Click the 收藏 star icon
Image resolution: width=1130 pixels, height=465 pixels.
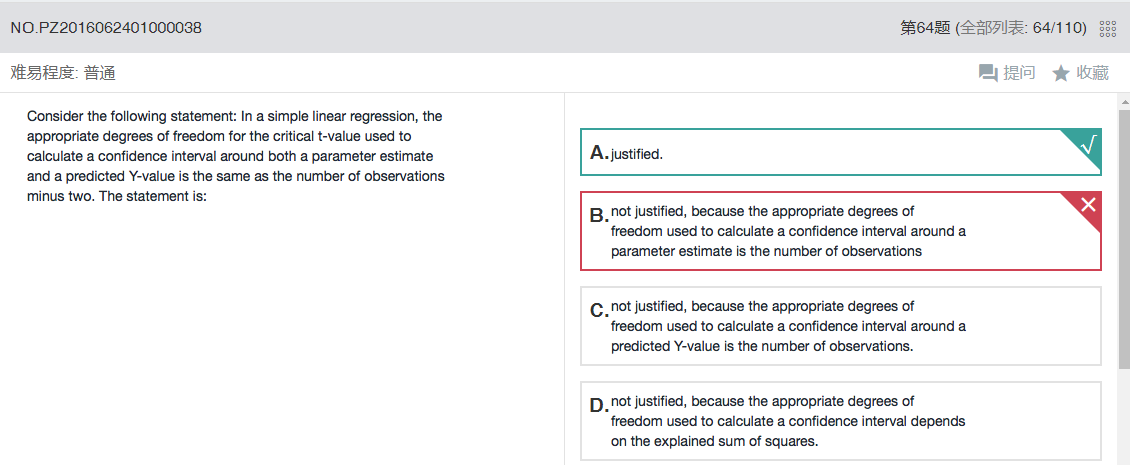tap(1060, 73)
